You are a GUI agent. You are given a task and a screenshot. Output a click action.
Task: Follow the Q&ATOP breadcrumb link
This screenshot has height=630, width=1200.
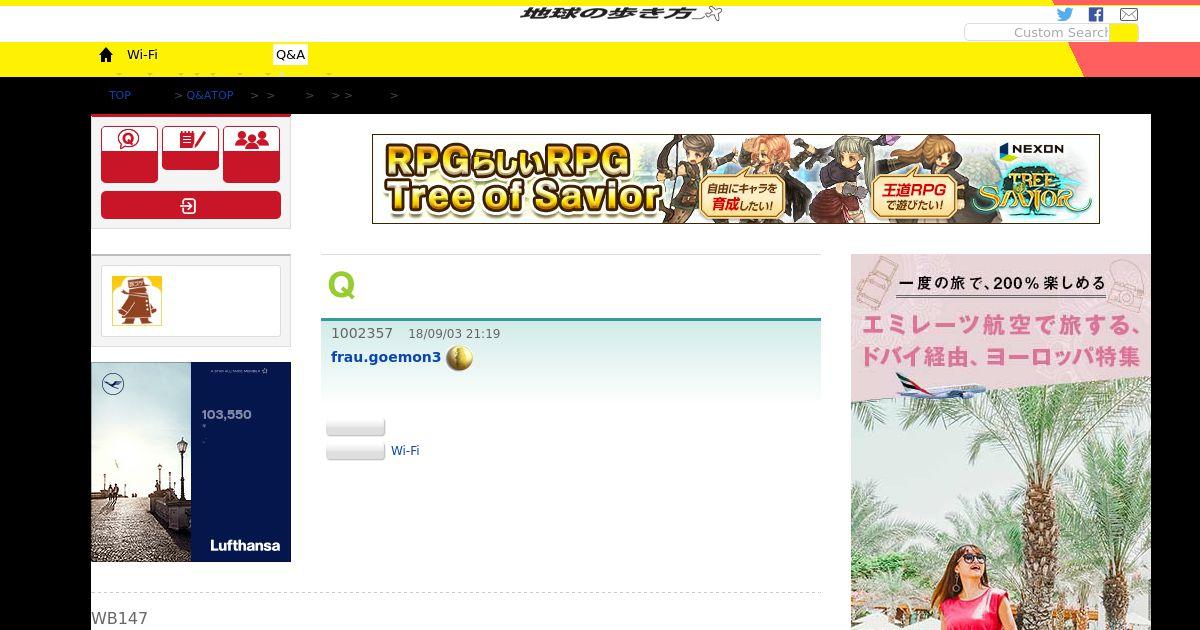(x=210, y=95)
